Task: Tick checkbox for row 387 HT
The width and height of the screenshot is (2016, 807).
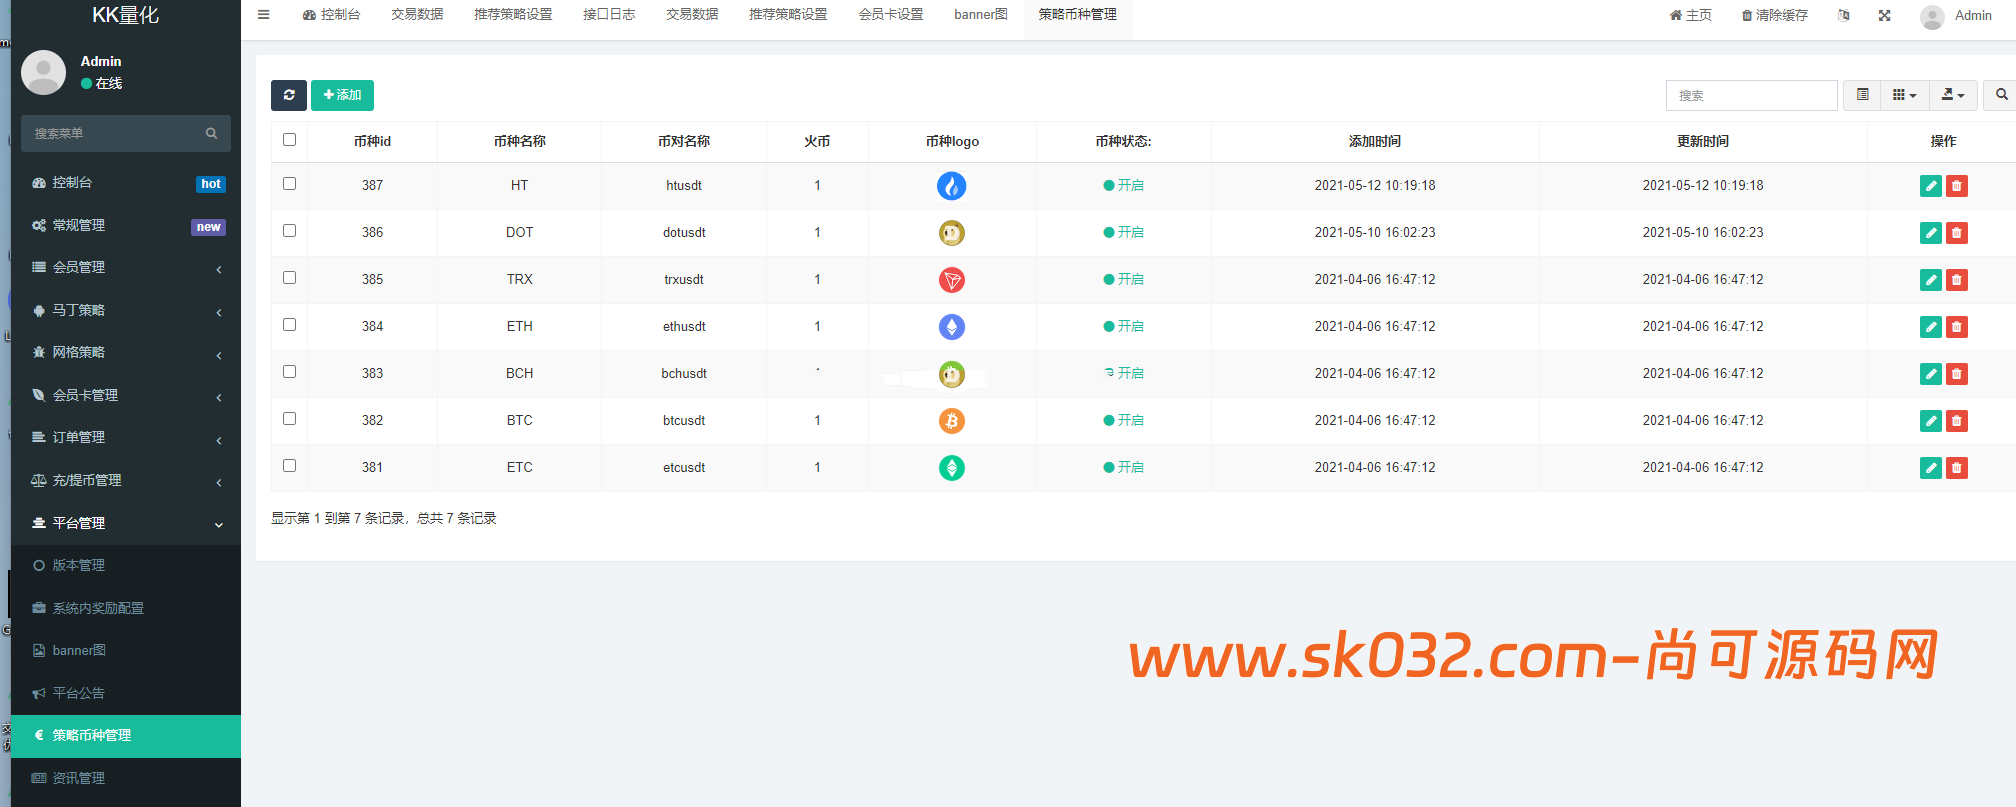Action: (x=290, y=184)
